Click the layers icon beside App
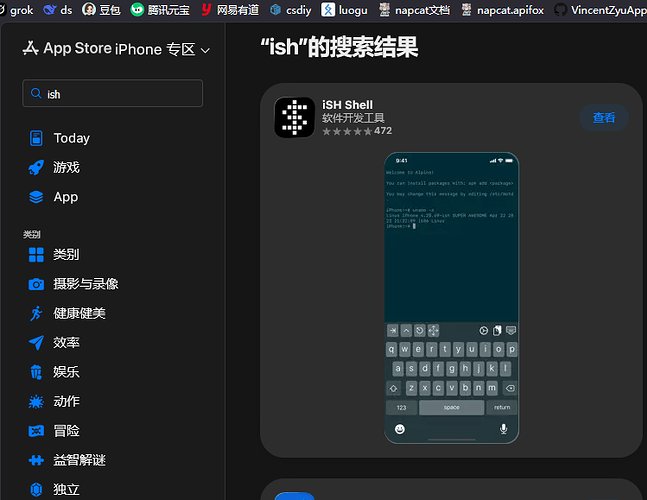The height and width of the screenshot is (500, 647). [x=36, y=197]
